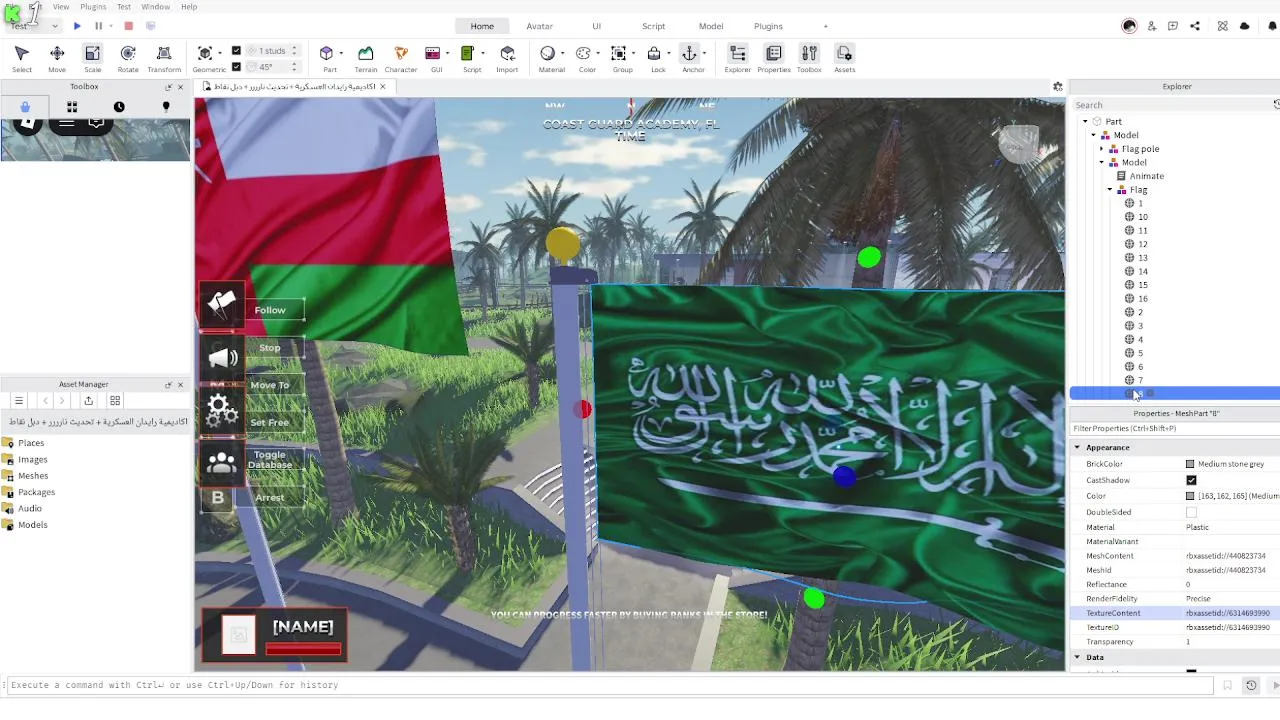The width and height of the screenshot is (1280, 720).
Task: Focus the Filter Properties field
Action: [x=1175, y=428]
